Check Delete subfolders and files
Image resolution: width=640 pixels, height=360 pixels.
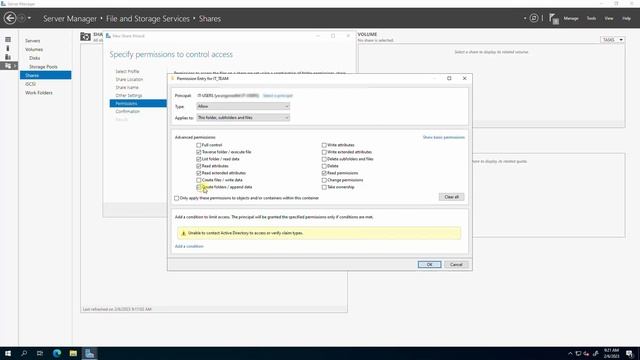[x=324, y=159]
